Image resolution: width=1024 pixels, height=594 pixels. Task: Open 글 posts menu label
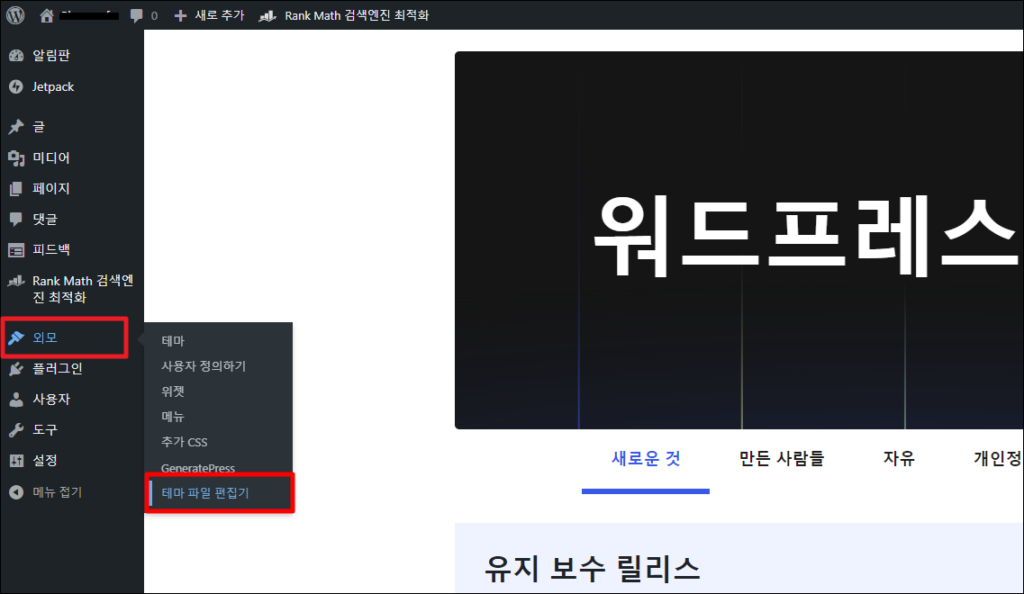pos(39,127)
